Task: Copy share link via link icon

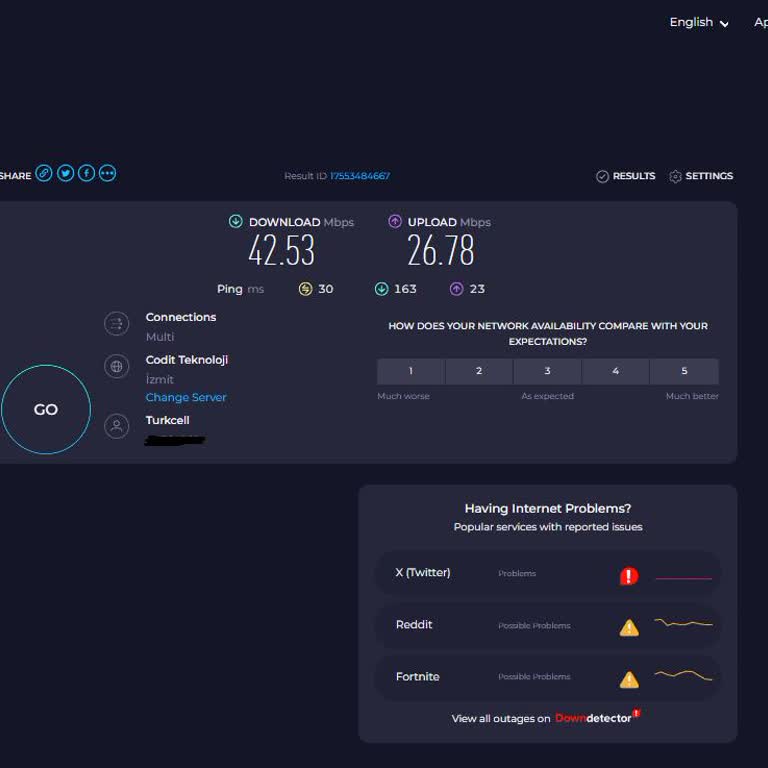Action: tap(44, 173)
